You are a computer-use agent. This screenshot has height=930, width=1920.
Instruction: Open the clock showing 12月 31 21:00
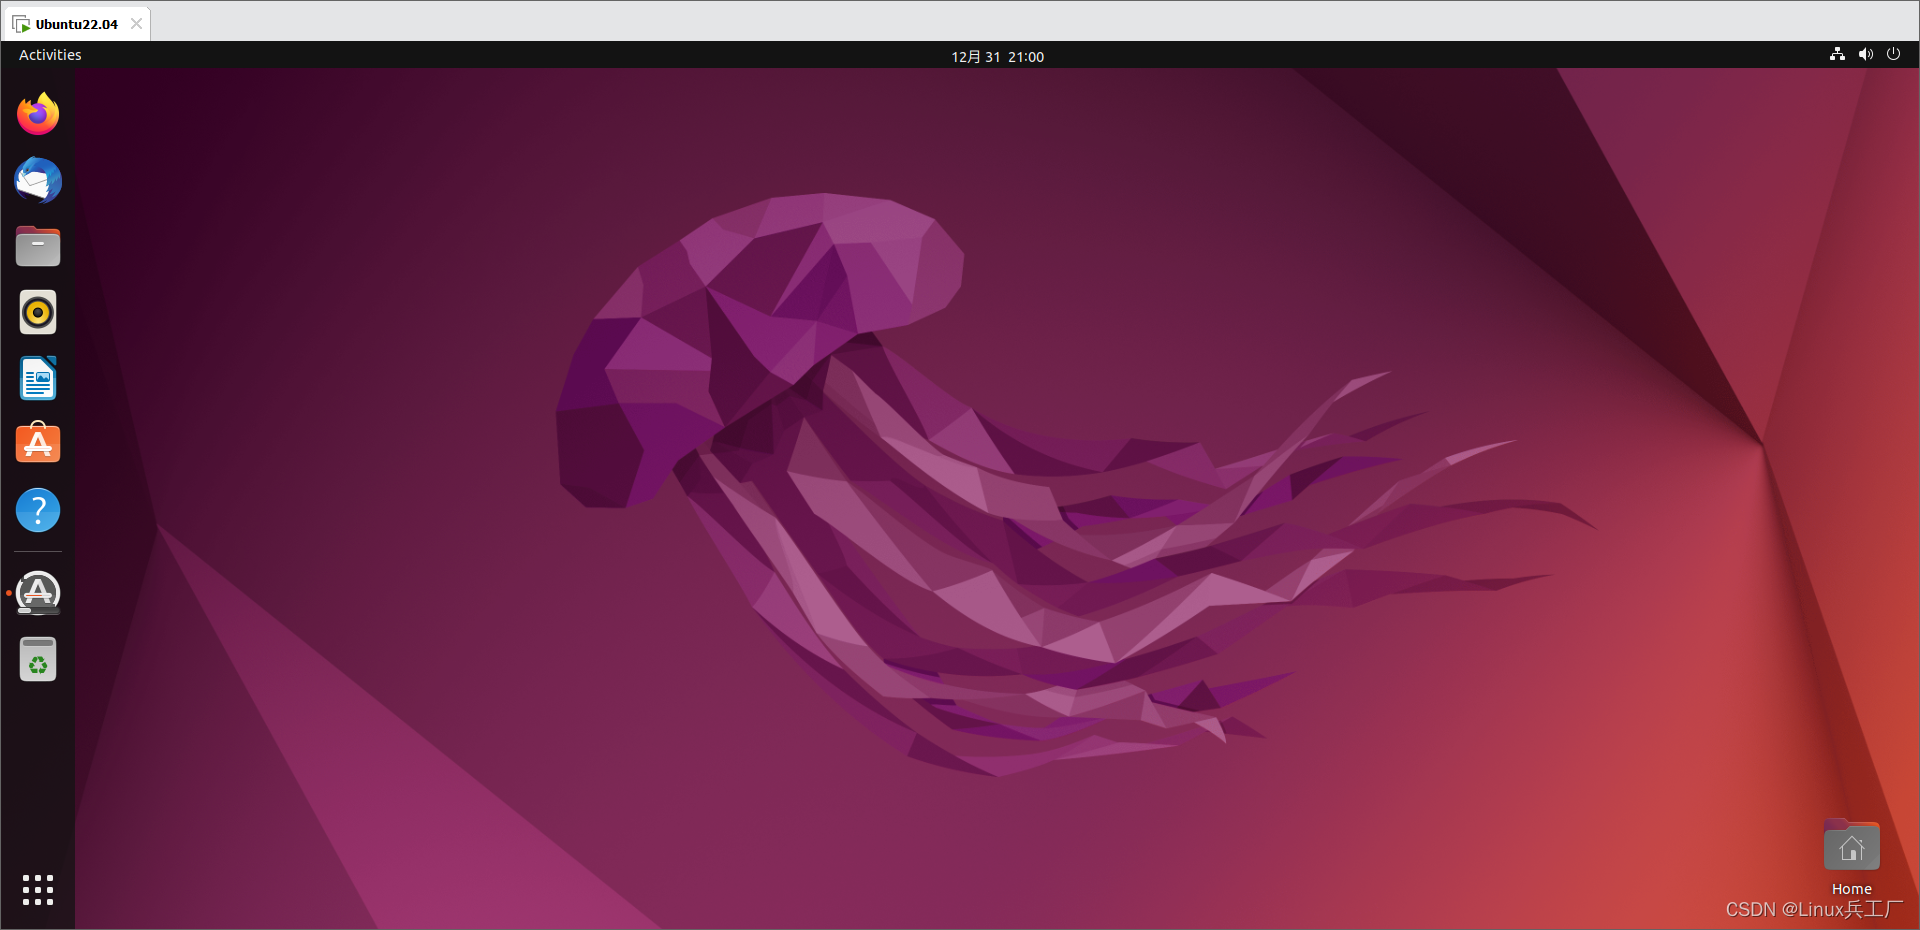(997, 56)
